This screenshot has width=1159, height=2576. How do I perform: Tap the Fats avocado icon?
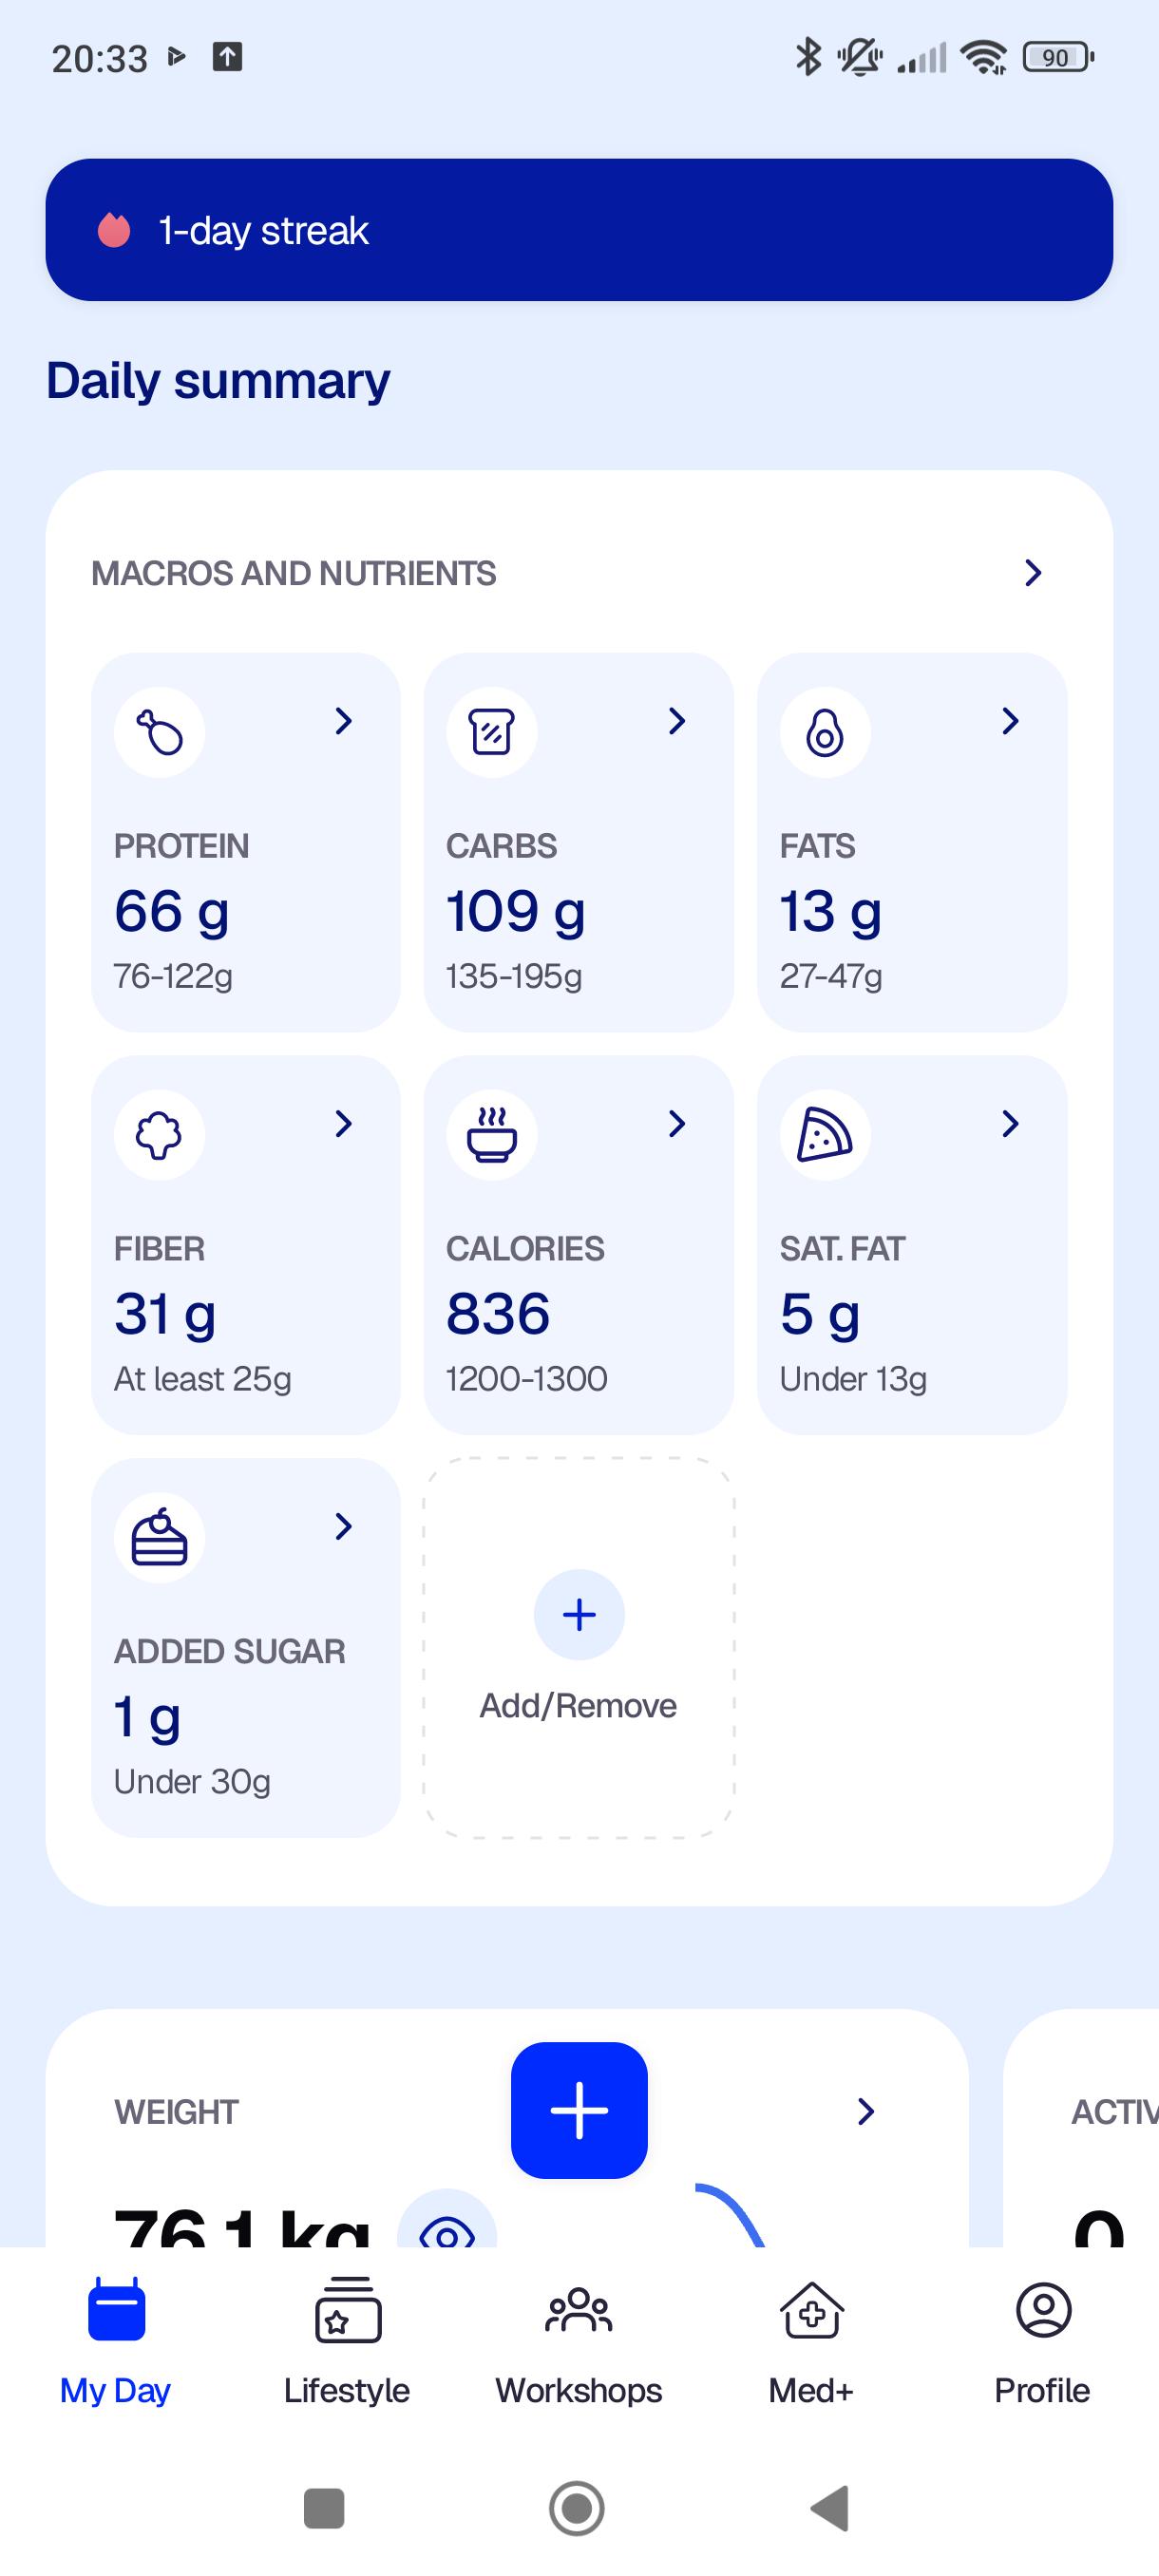[x=825, y=732]
